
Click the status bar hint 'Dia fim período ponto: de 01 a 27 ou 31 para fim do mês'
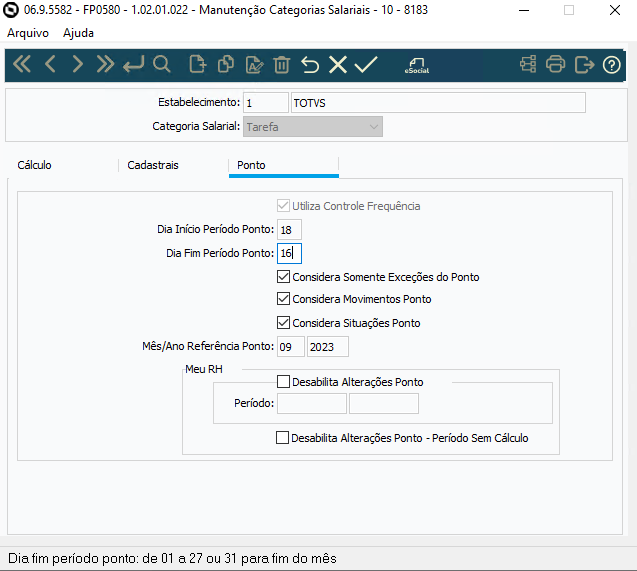click(x=172, y=558)
